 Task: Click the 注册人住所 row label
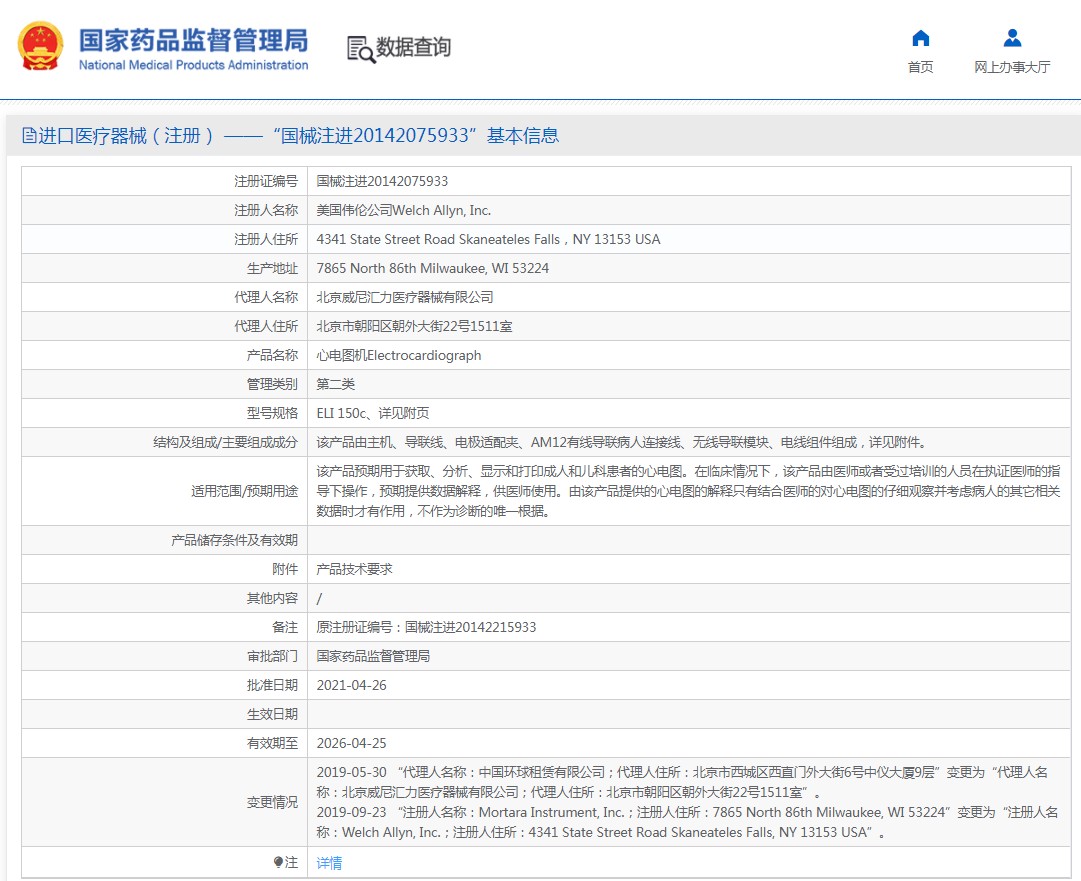265,239
